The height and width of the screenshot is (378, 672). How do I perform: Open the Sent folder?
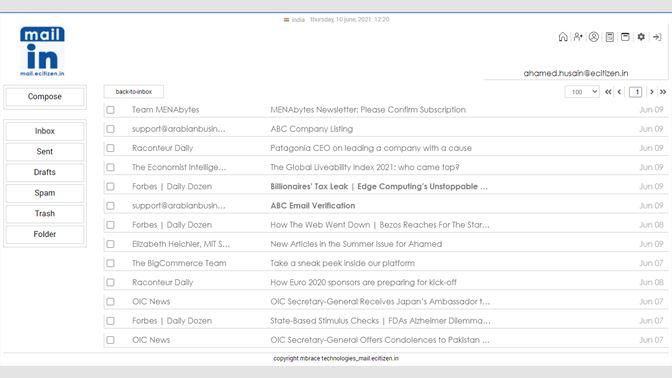[x=45, y=152]
